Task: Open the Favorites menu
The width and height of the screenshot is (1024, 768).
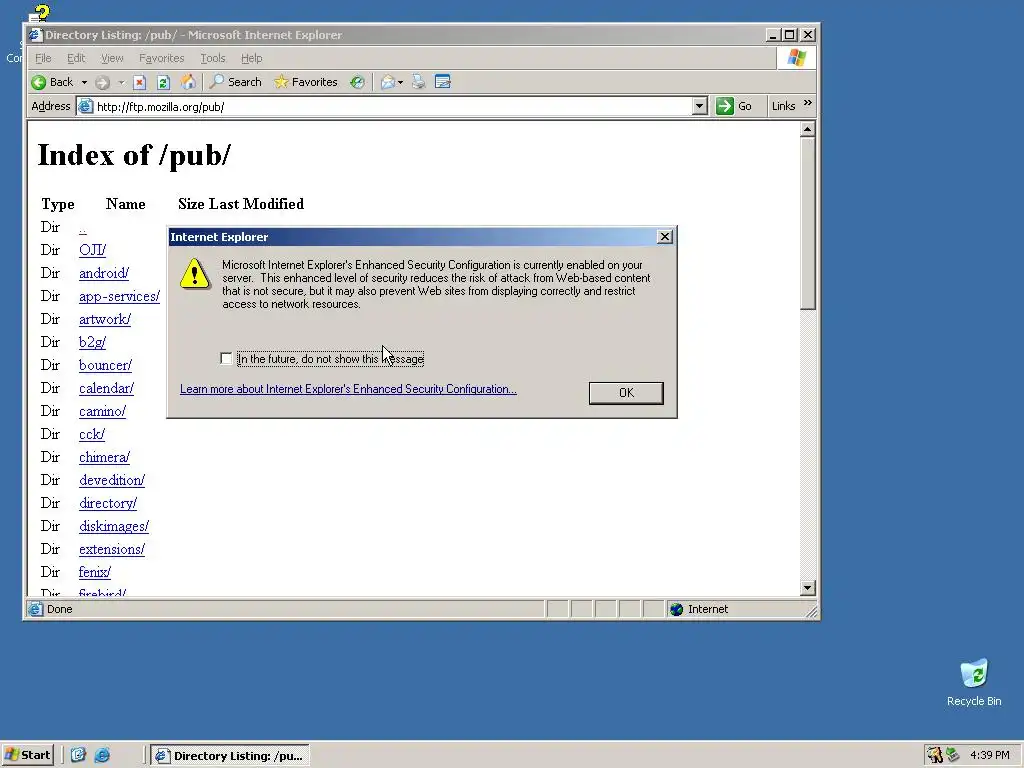Action: click(161, 58)
